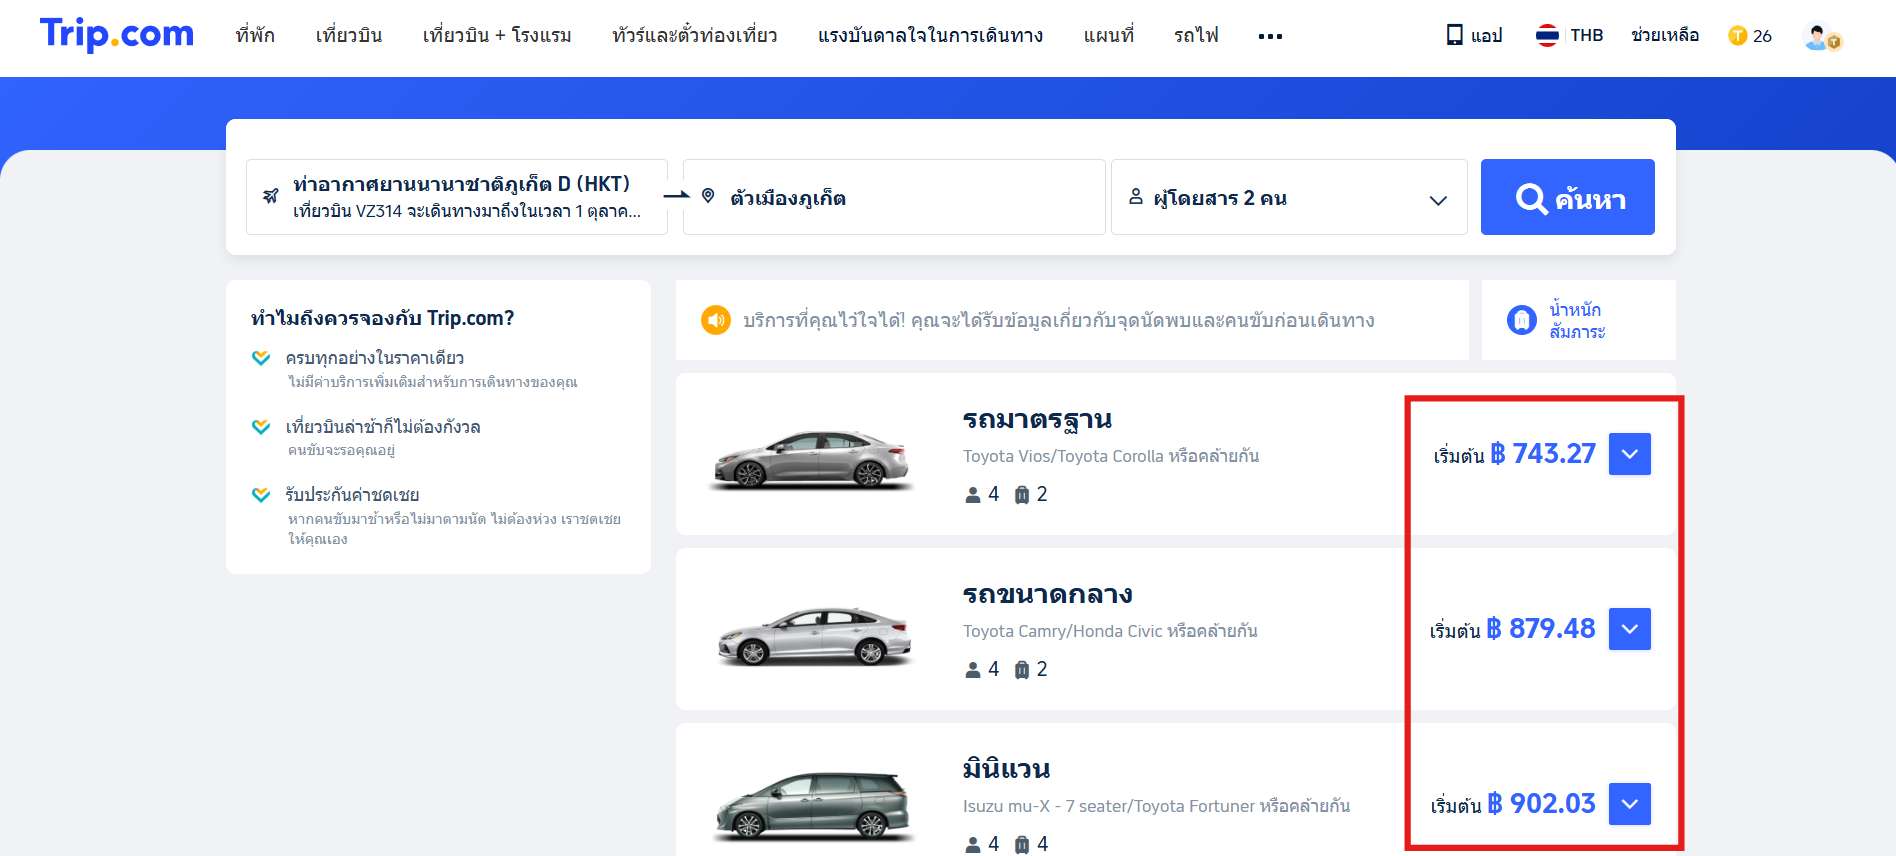Open the น้ำหนักสัมภาระ luggage info
This screenshot has height=856, width=1896.
[1578, 320]
